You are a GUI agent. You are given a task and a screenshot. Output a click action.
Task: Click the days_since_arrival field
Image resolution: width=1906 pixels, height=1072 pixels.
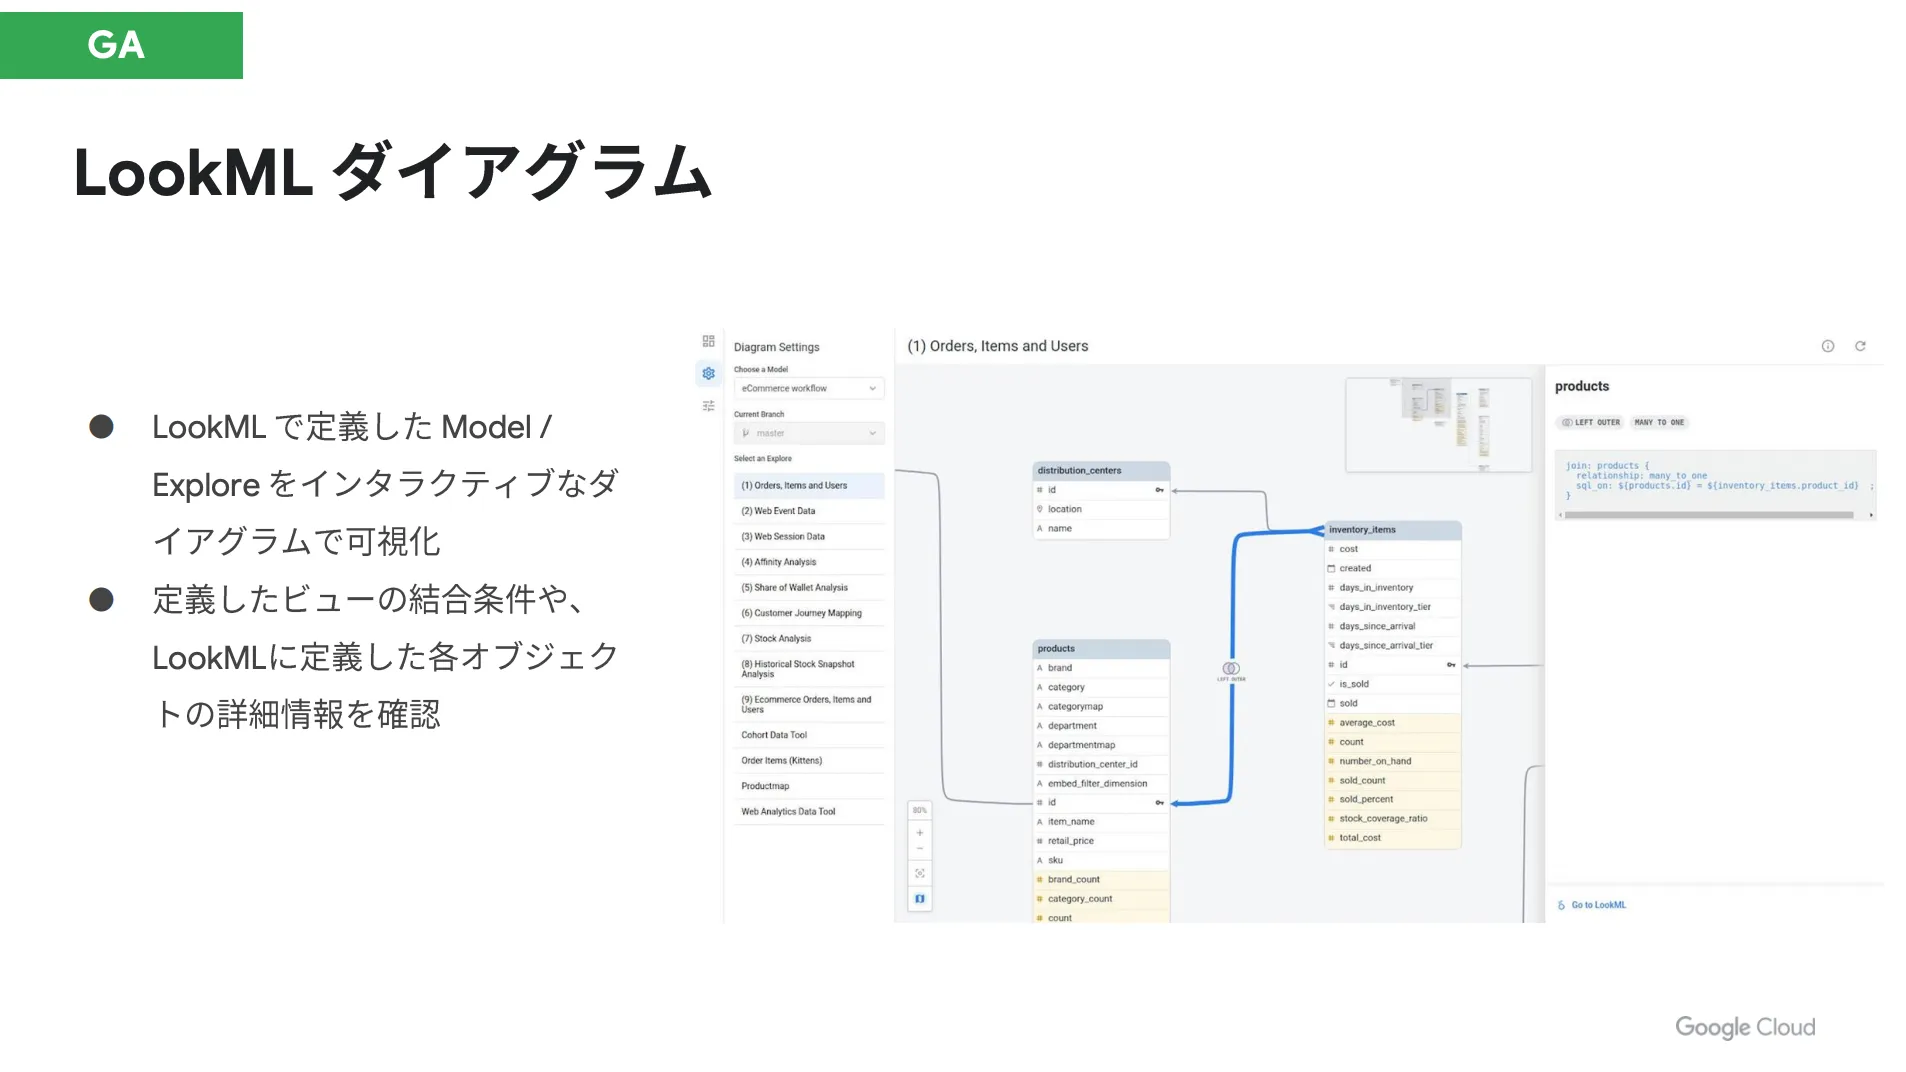pos(1393,626)
